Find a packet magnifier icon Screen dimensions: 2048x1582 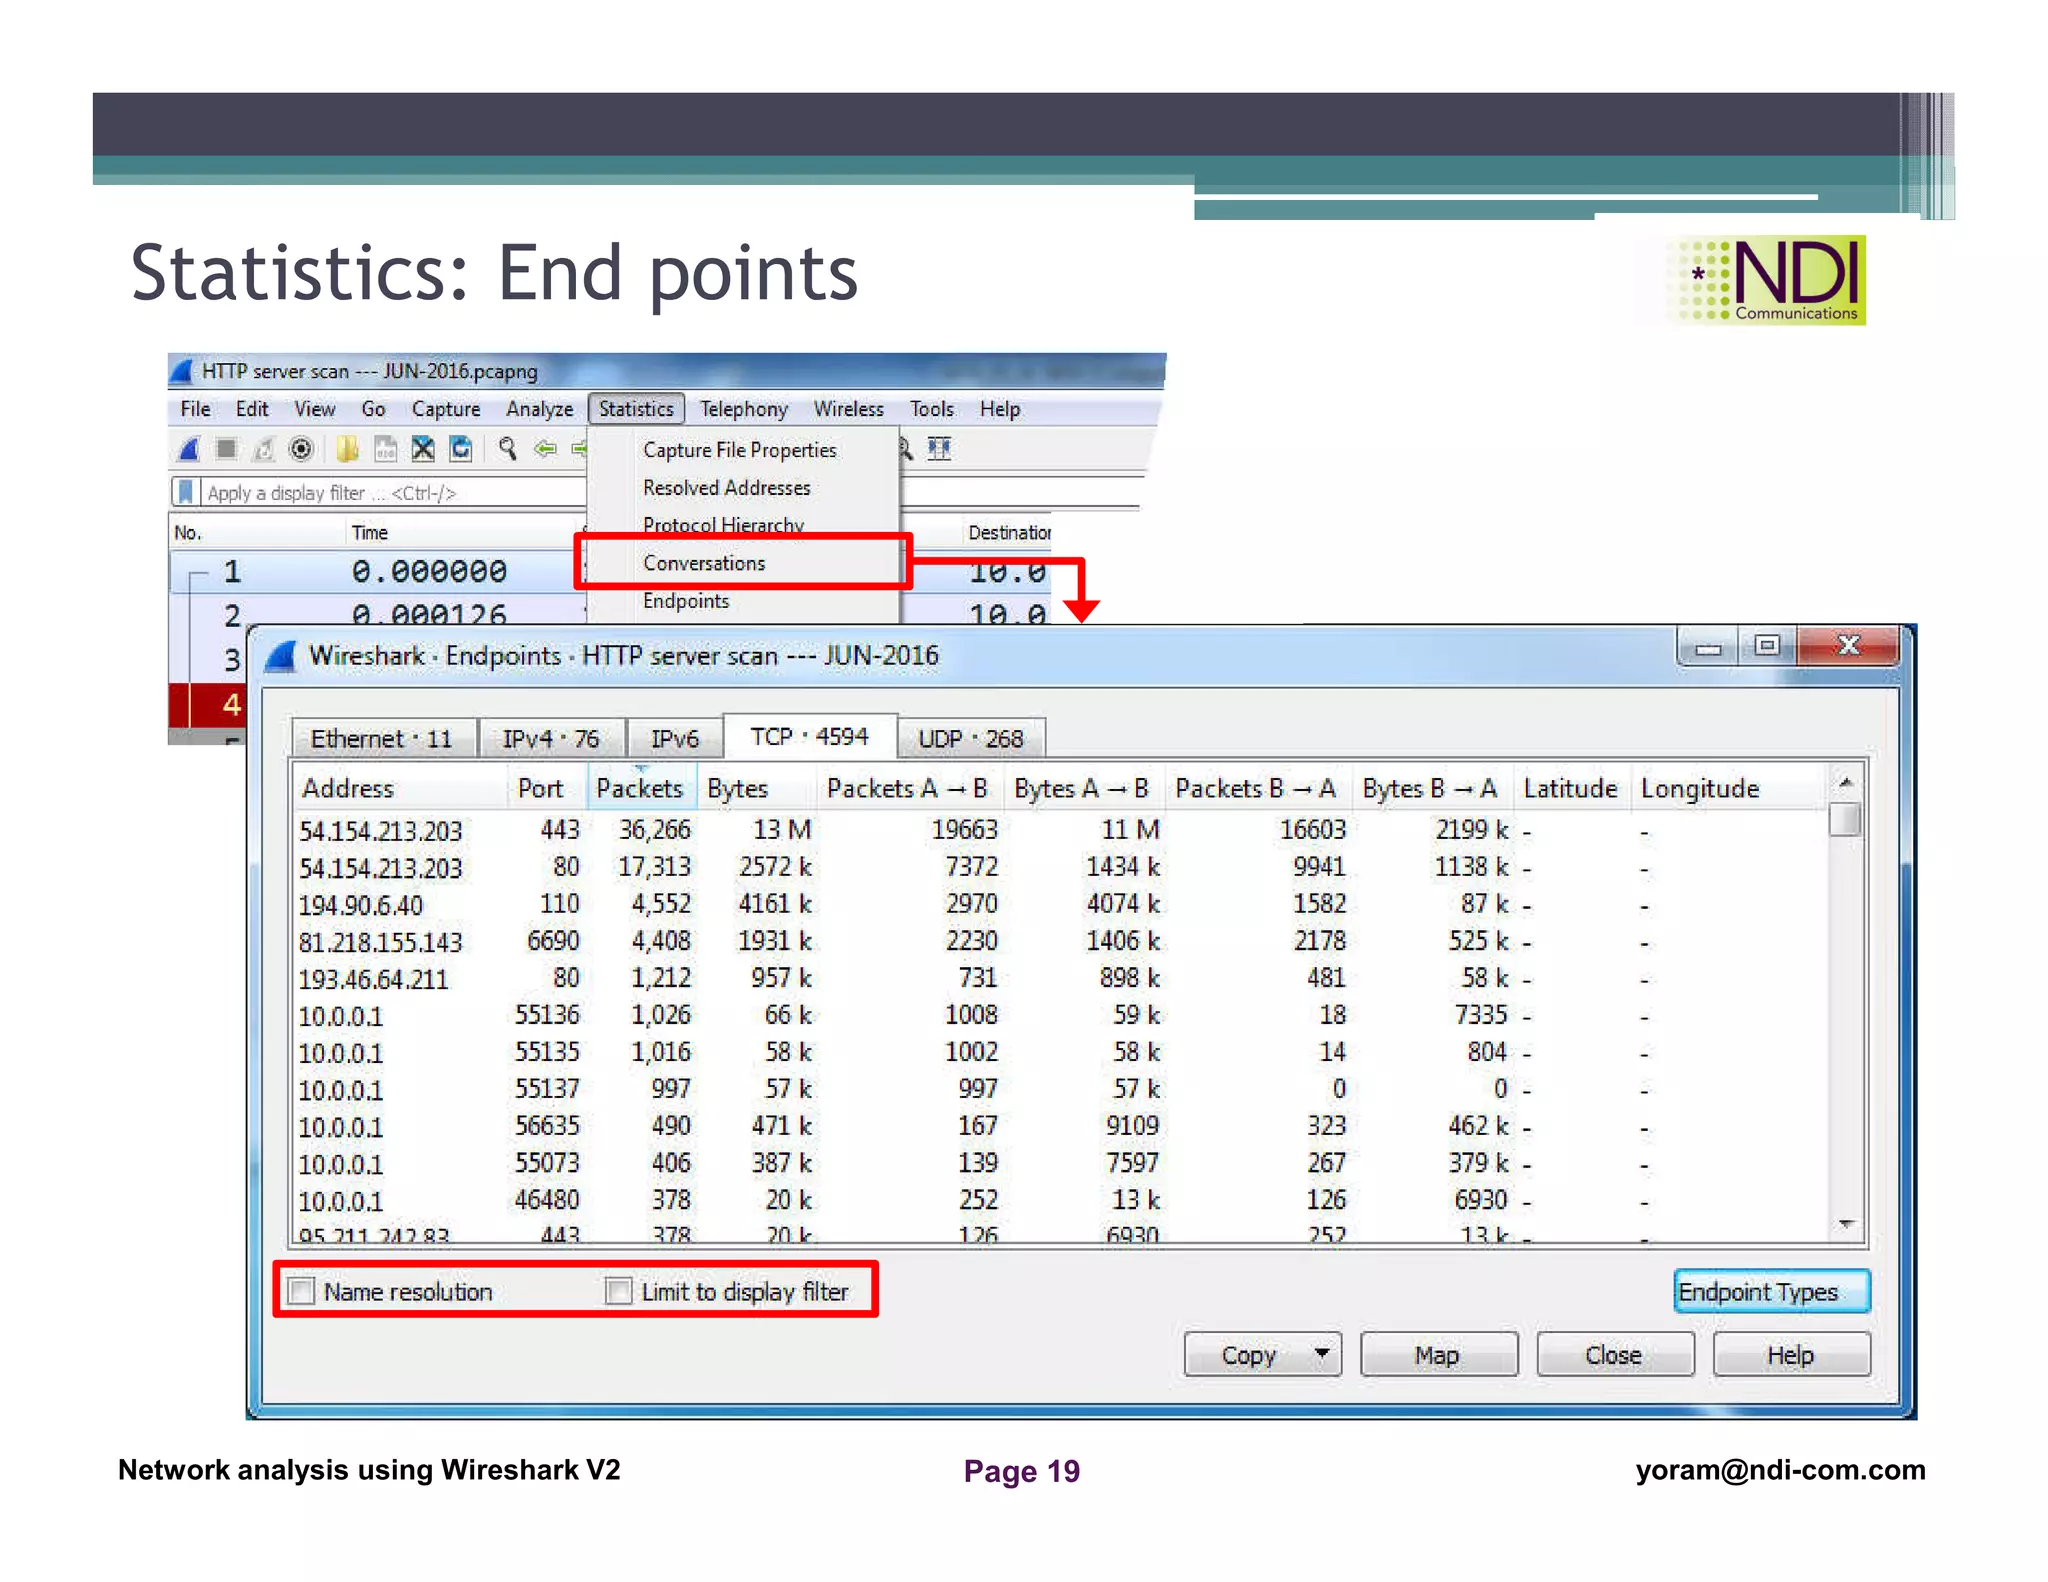(508, 449)
